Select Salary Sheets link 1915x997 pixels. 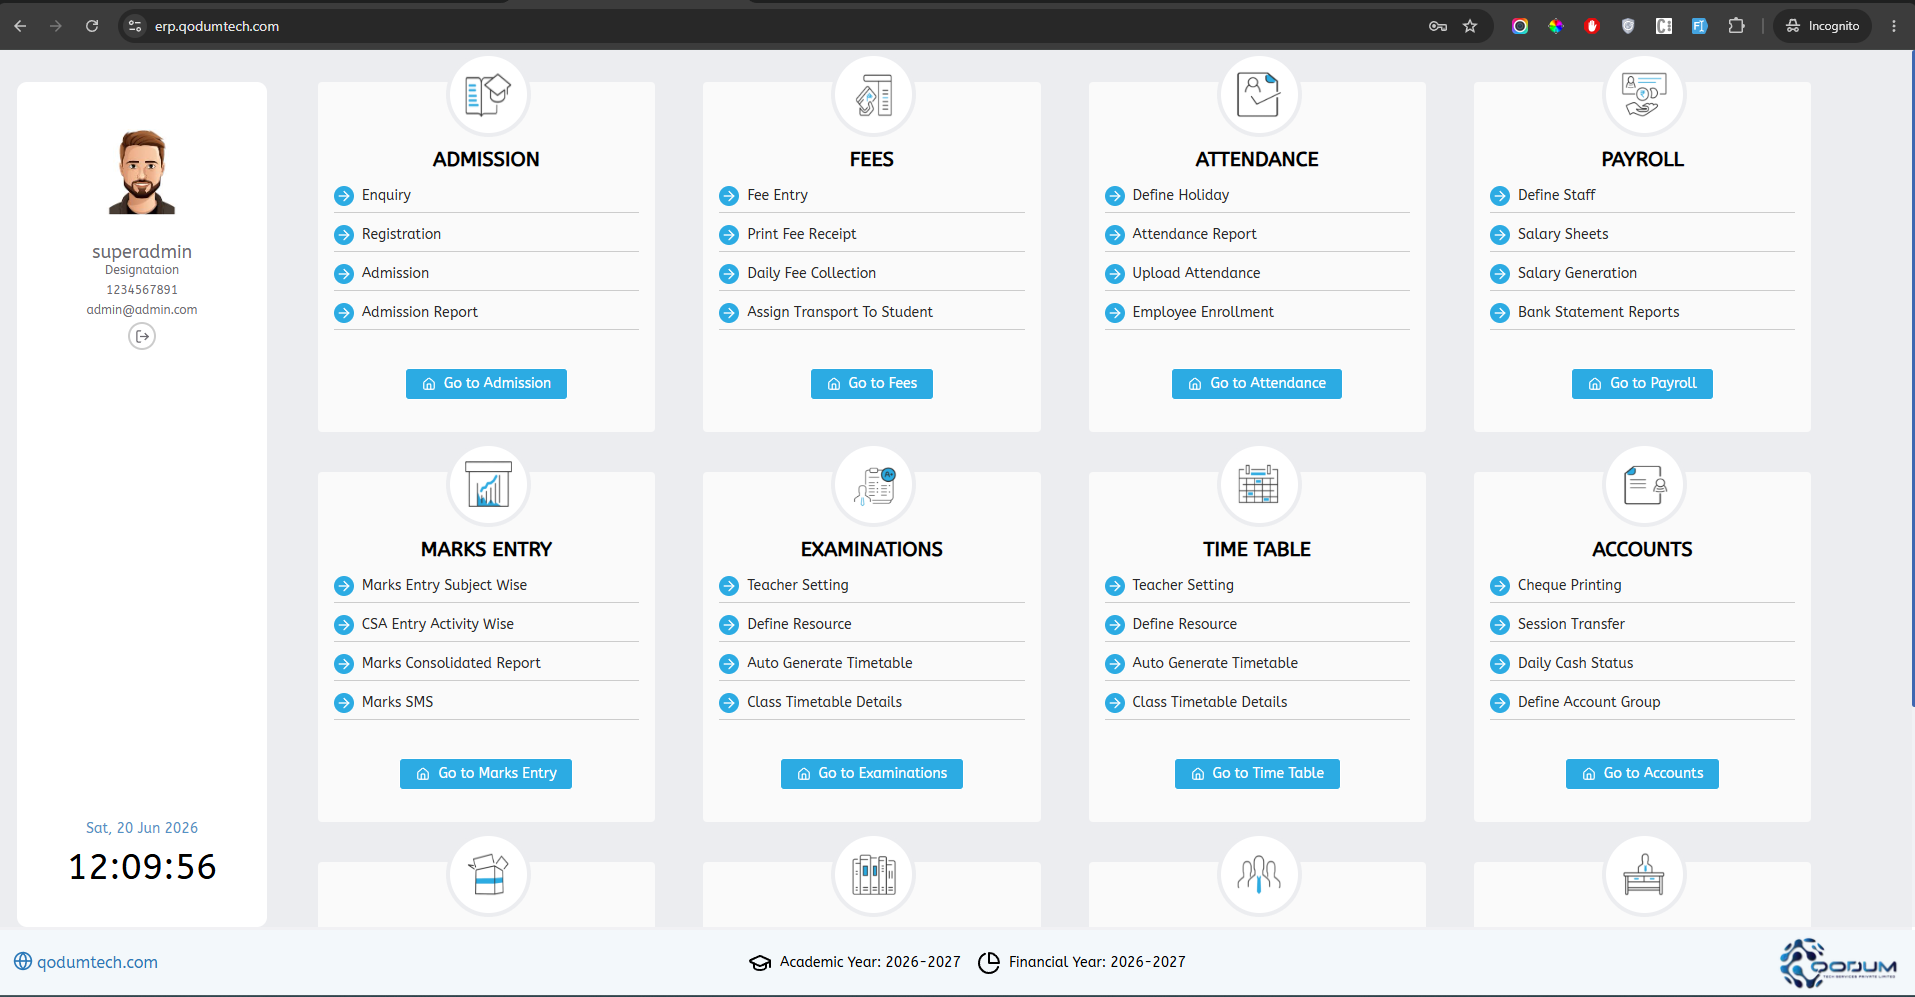[x=1563, y=234]
